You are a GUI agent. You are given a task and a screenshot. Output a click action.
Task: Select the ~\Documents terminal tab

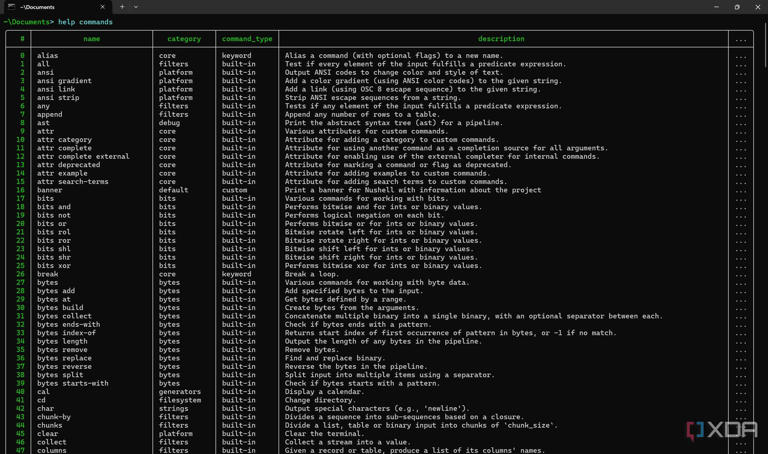[x=57, y=7]
